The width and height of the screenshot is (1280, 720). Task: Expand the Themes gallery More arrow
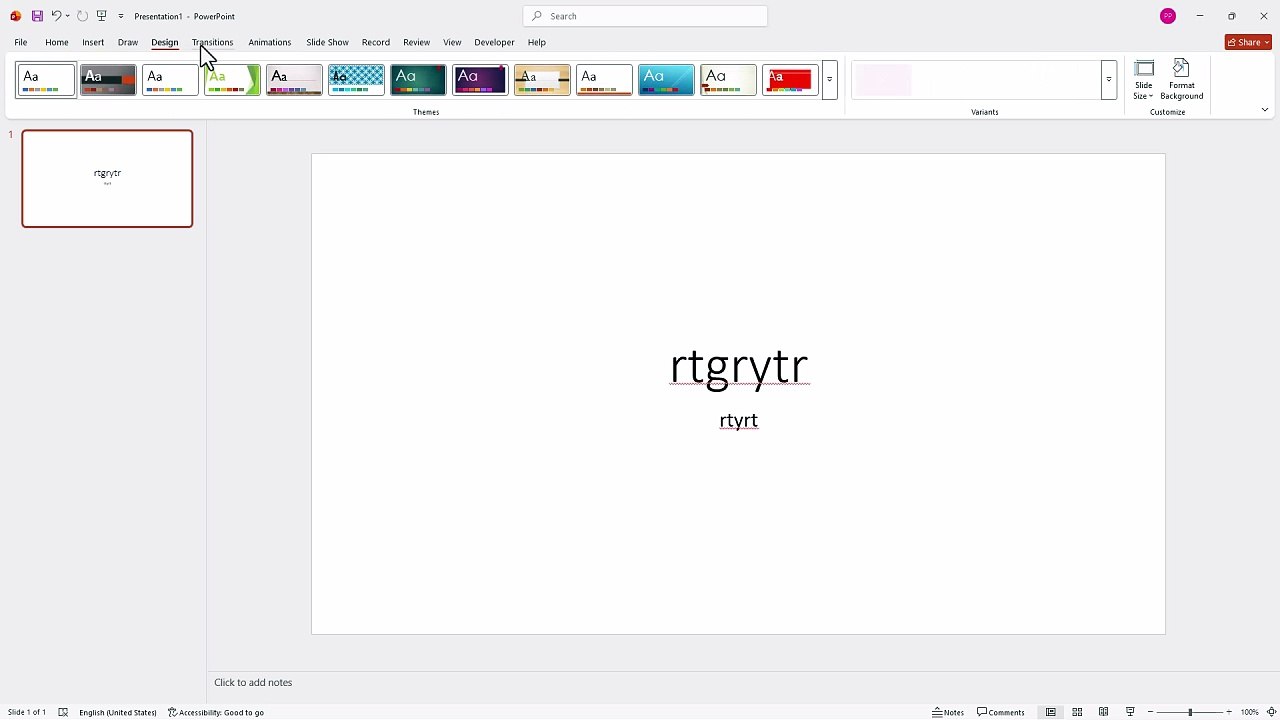coord(829,80)
